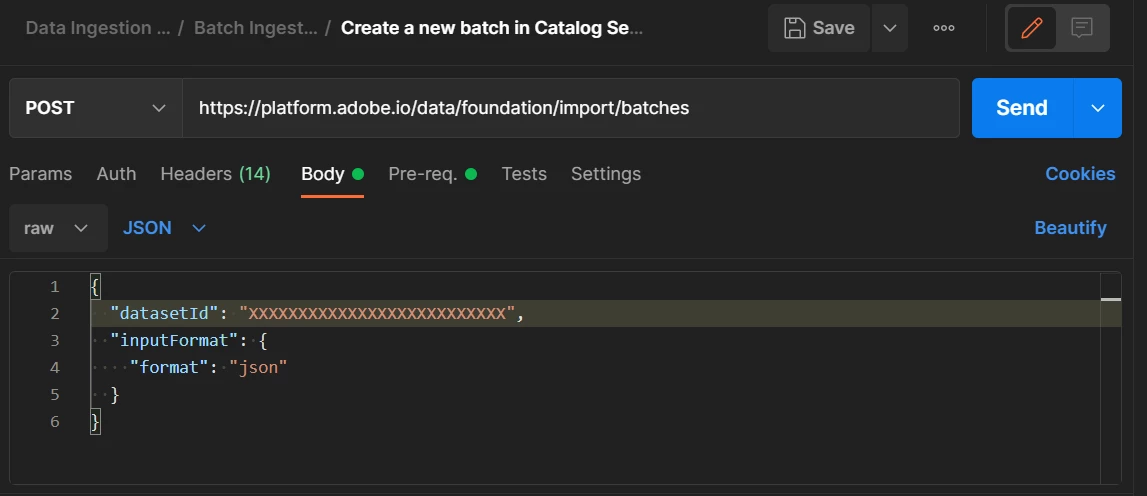Switch to the Auth tab
The width and height of the screenshot is (1147, 496).
tap(116, 174)
